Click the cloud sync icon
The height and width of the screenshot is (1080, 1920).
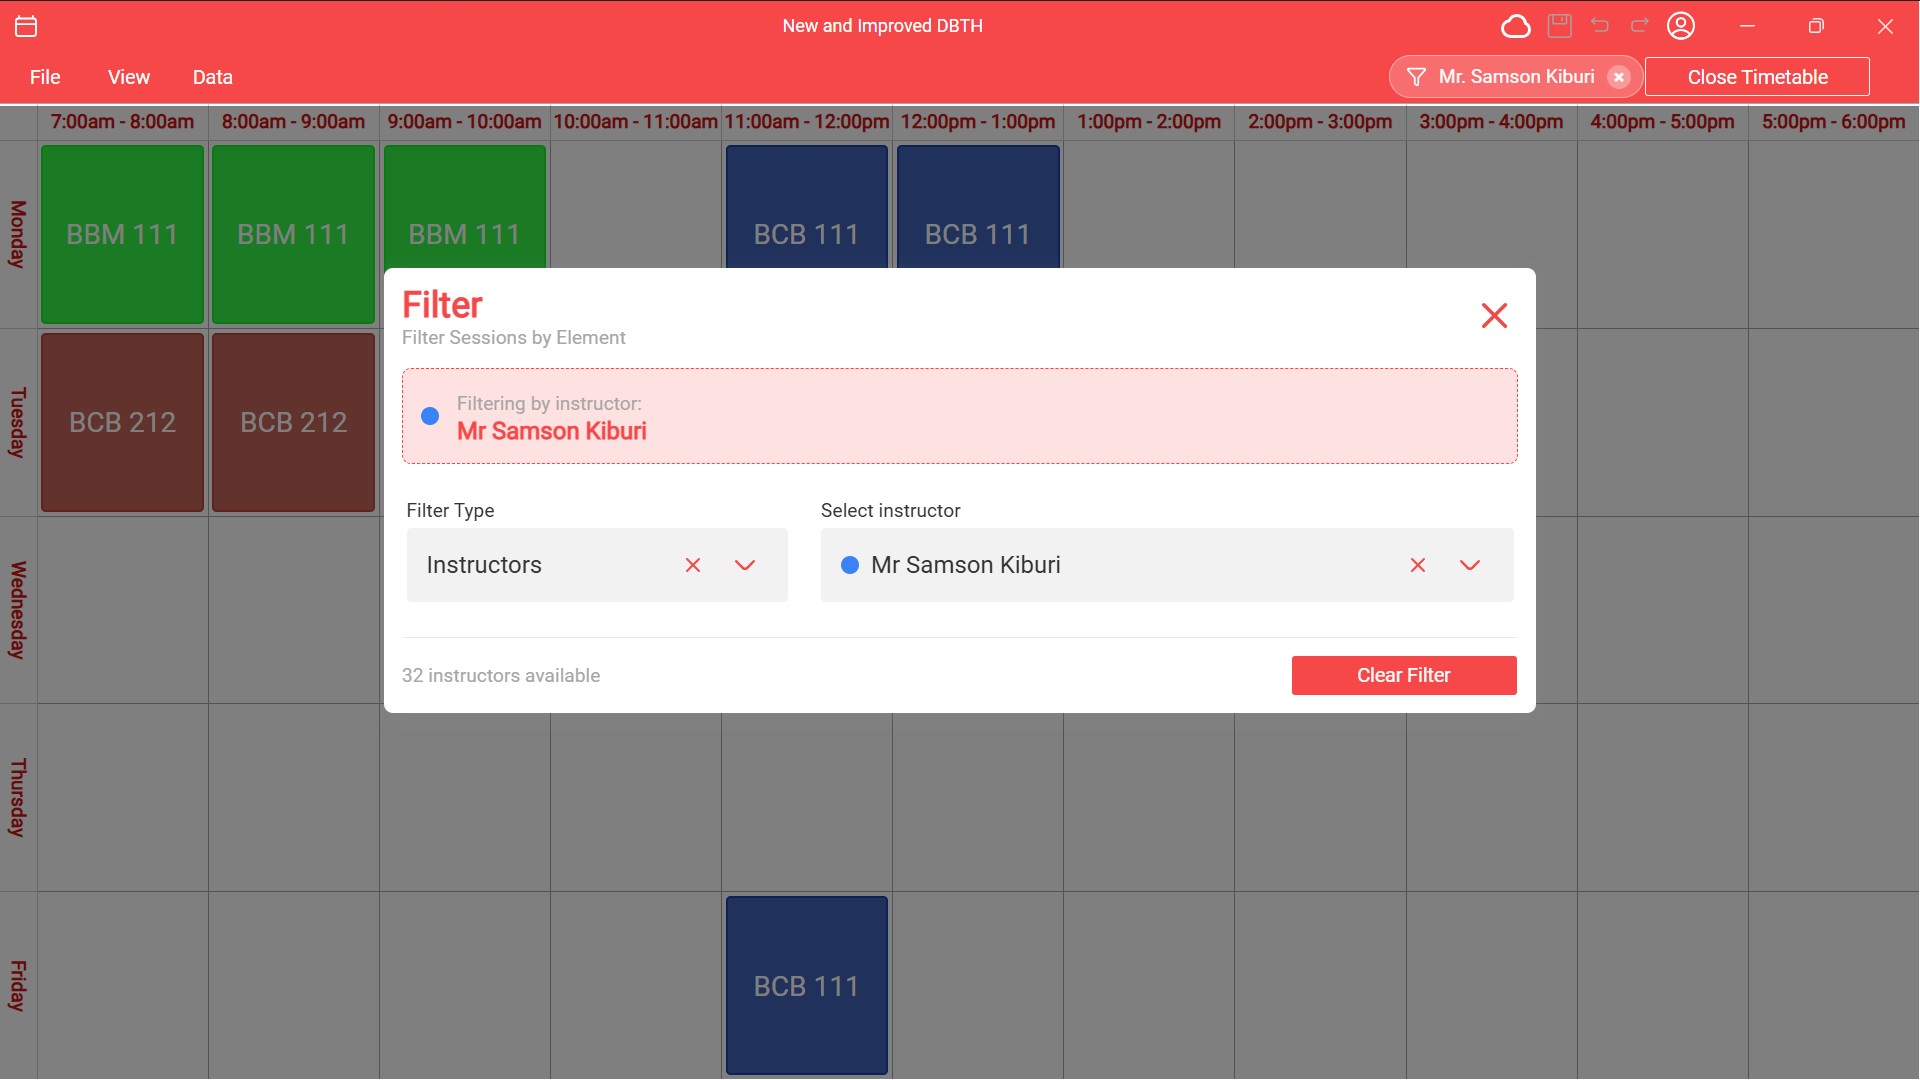pyautogui.click(x=1516, y=26)
